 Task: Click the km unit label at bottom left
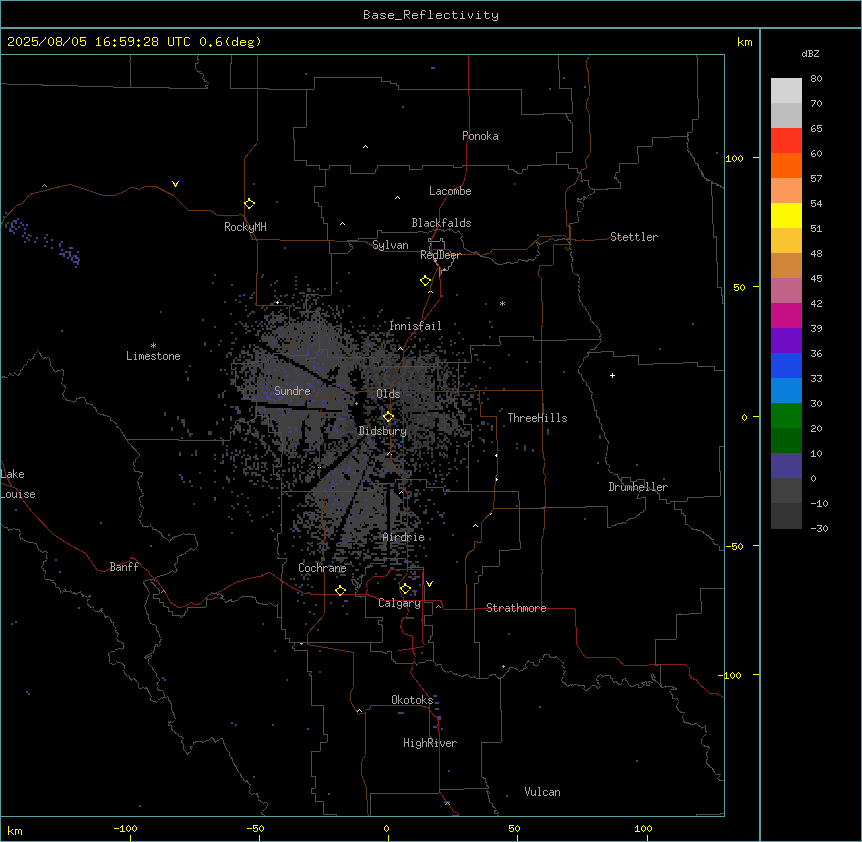click(x=14, y=830)
